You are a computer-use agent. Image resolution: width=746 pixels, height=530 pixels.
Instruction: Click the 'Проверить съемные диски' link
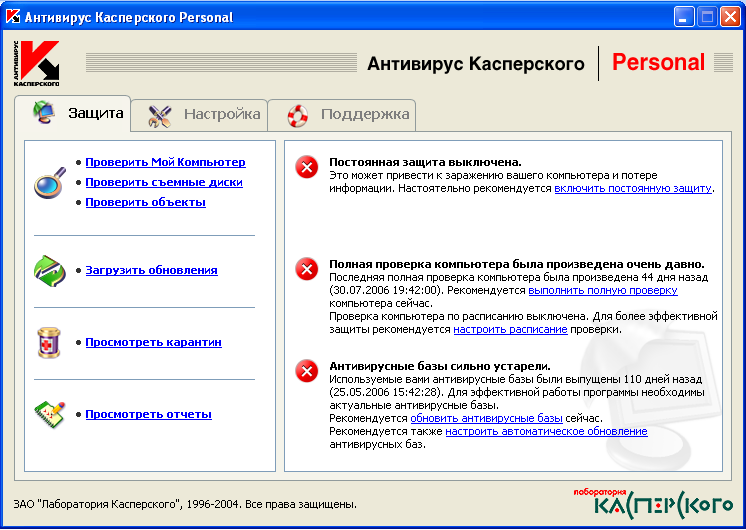pyautogui.click(x=164, y=182)
